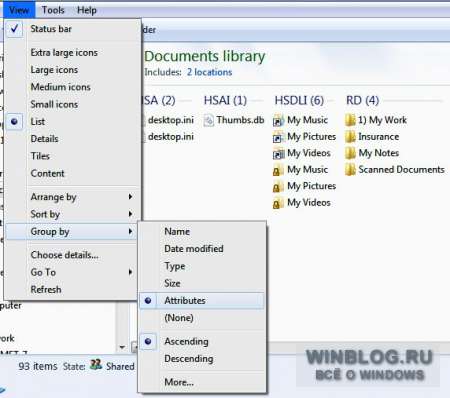450x398 pixels.
Task: Click Refresh in View menu
Action: tap(72, 289)
